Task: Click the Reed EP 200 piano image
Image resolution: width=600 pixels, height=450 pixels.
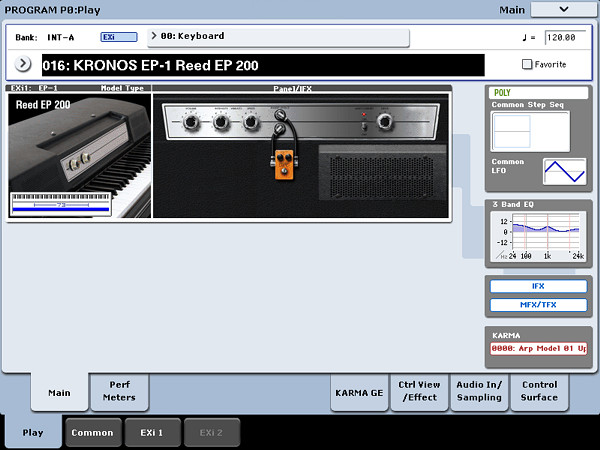Action: pyautogui.click(x=80, y=156)
